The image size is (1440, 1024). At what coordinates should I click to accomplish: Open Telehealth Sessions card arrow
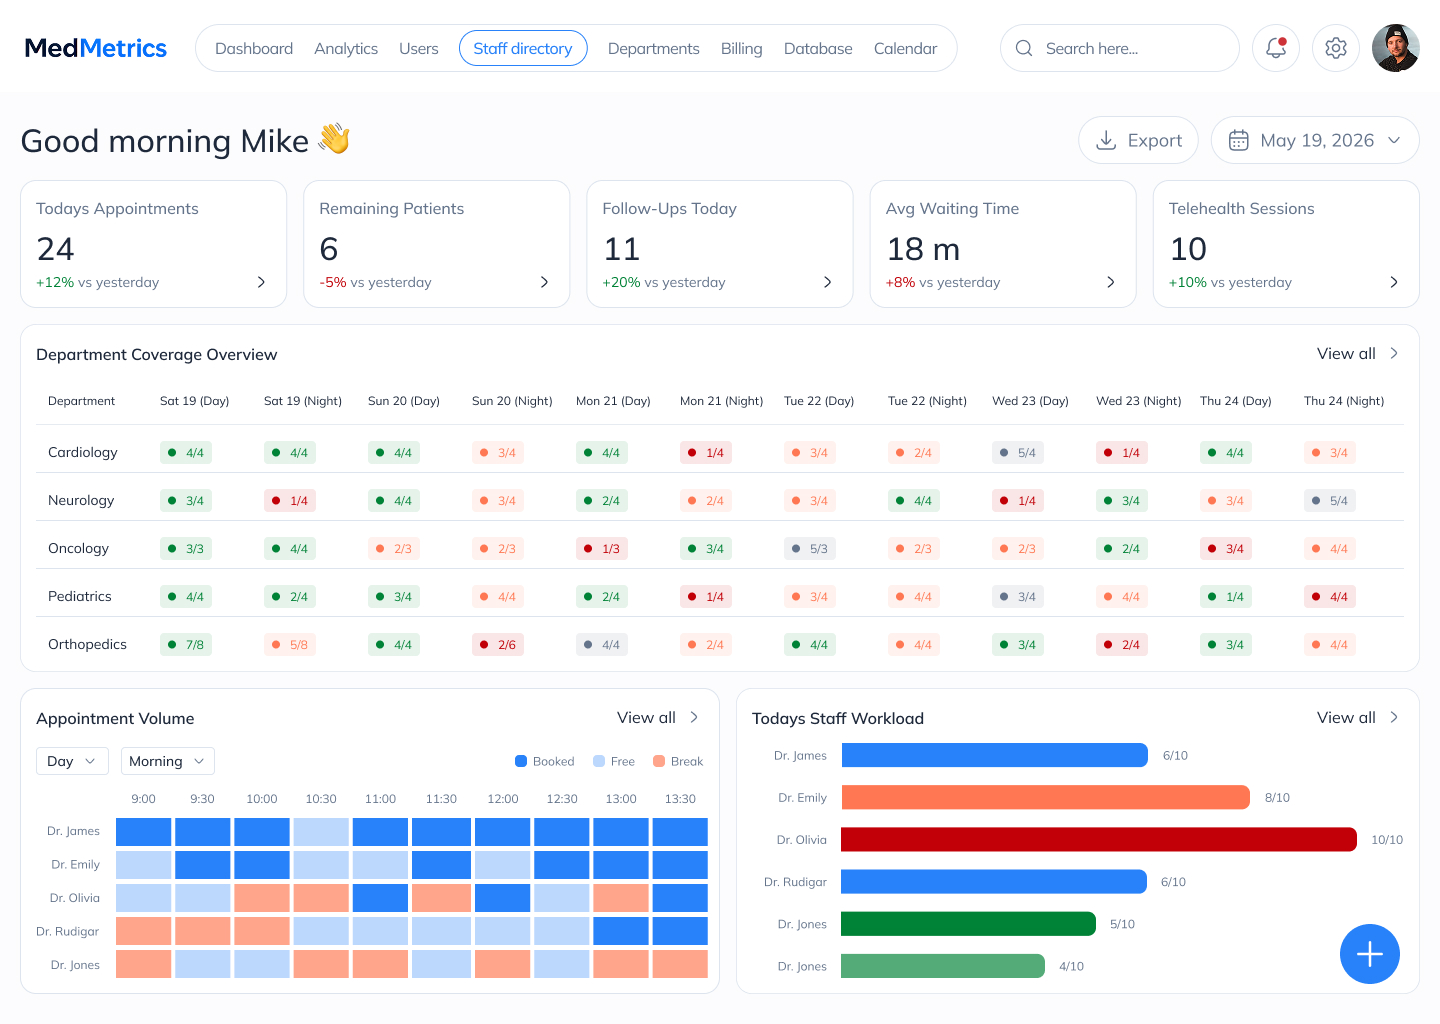(1394, 282)
